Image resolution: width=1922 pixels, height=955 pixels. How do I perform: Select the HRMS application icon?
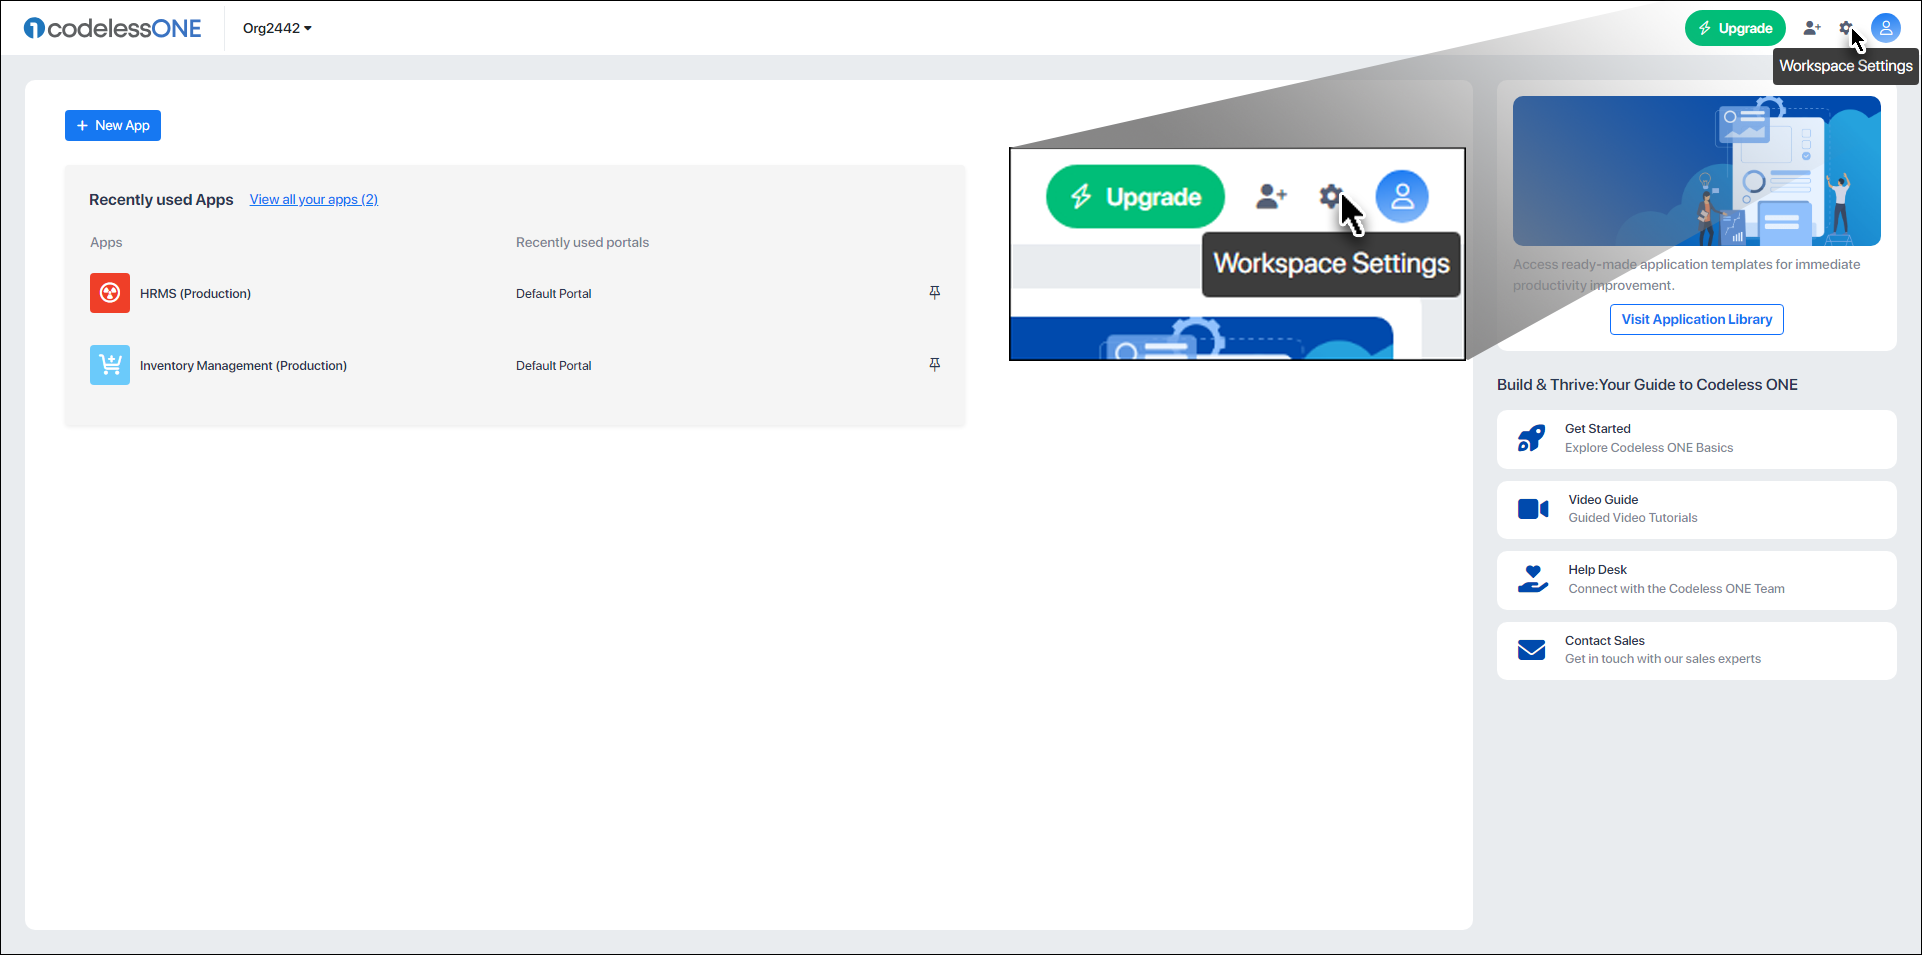coord(110,293)
